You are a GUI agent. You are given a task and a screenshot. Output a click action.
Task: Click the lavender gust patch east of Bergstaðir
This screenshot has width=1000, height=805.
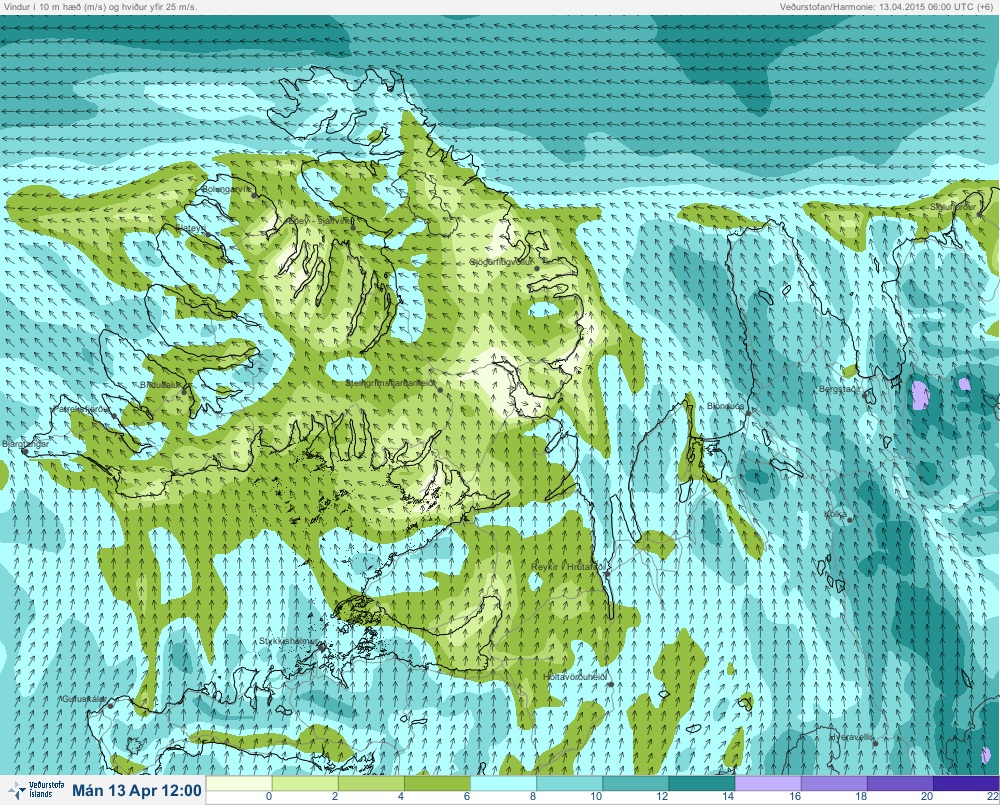point(920,395)
